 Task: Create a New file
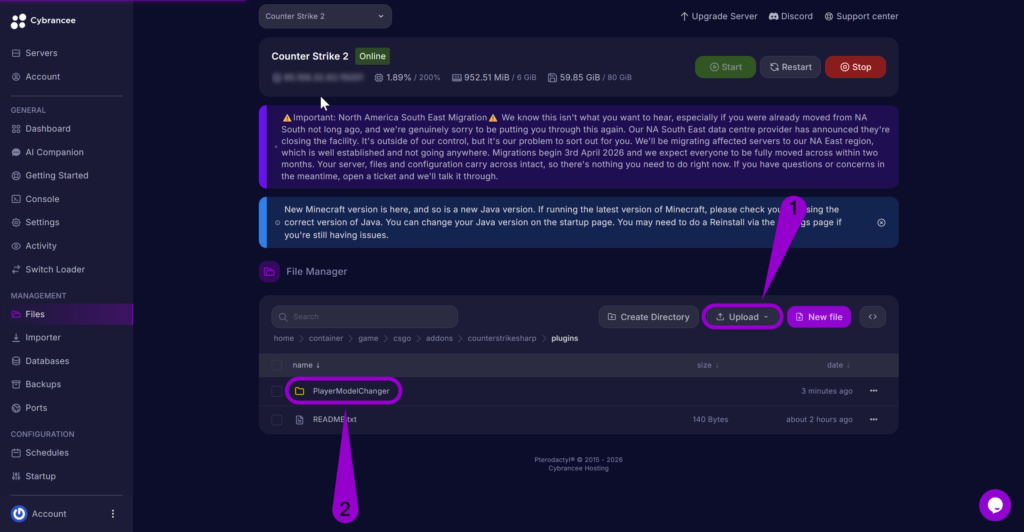click(819, 317)
